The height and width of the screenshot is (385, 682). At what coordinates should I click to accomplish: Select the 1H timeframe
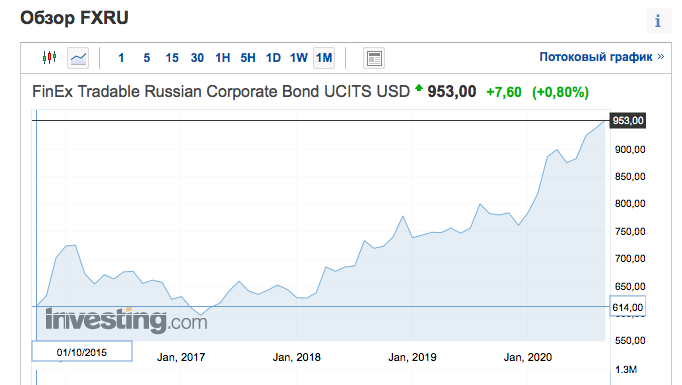(x=223, y=58)
